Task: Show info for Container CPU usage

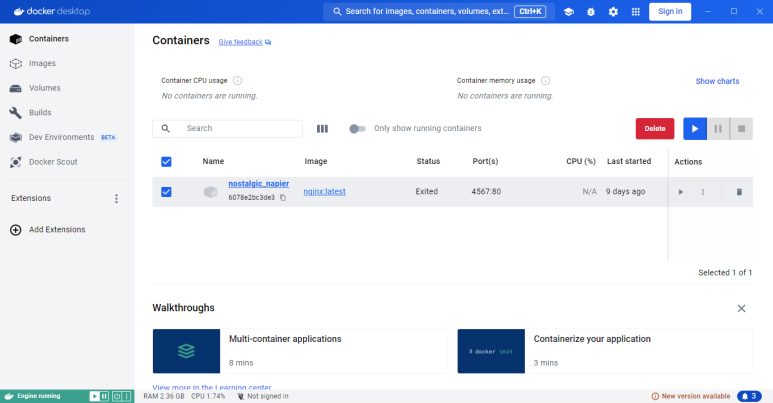Action: click(237, 80)
